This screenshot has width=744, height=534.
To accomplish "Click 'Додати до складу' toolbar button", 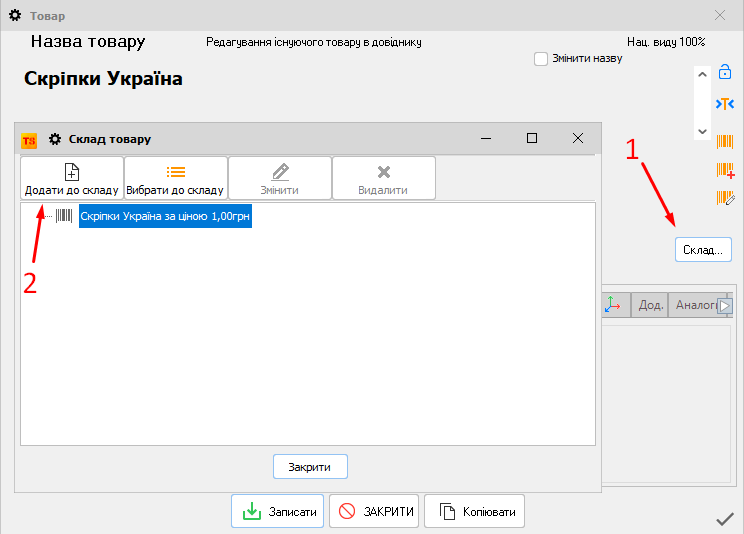I will point(72,178).
